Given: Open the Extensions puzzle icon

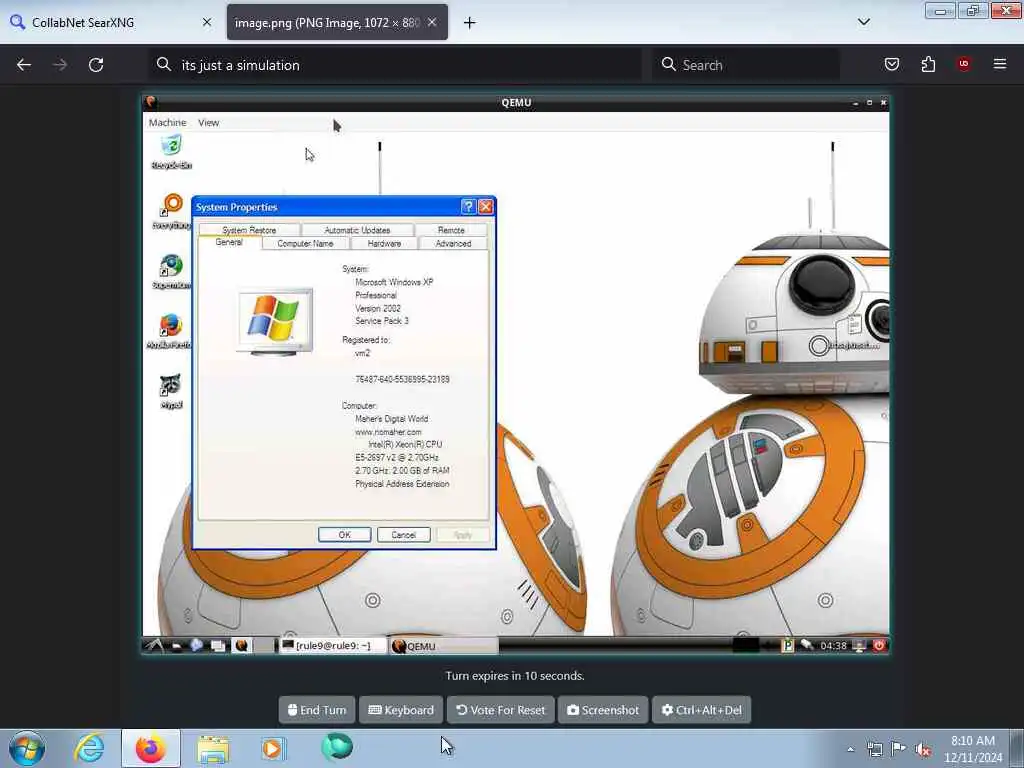Looking at the screenshot, I should click(x=928, y=64).
